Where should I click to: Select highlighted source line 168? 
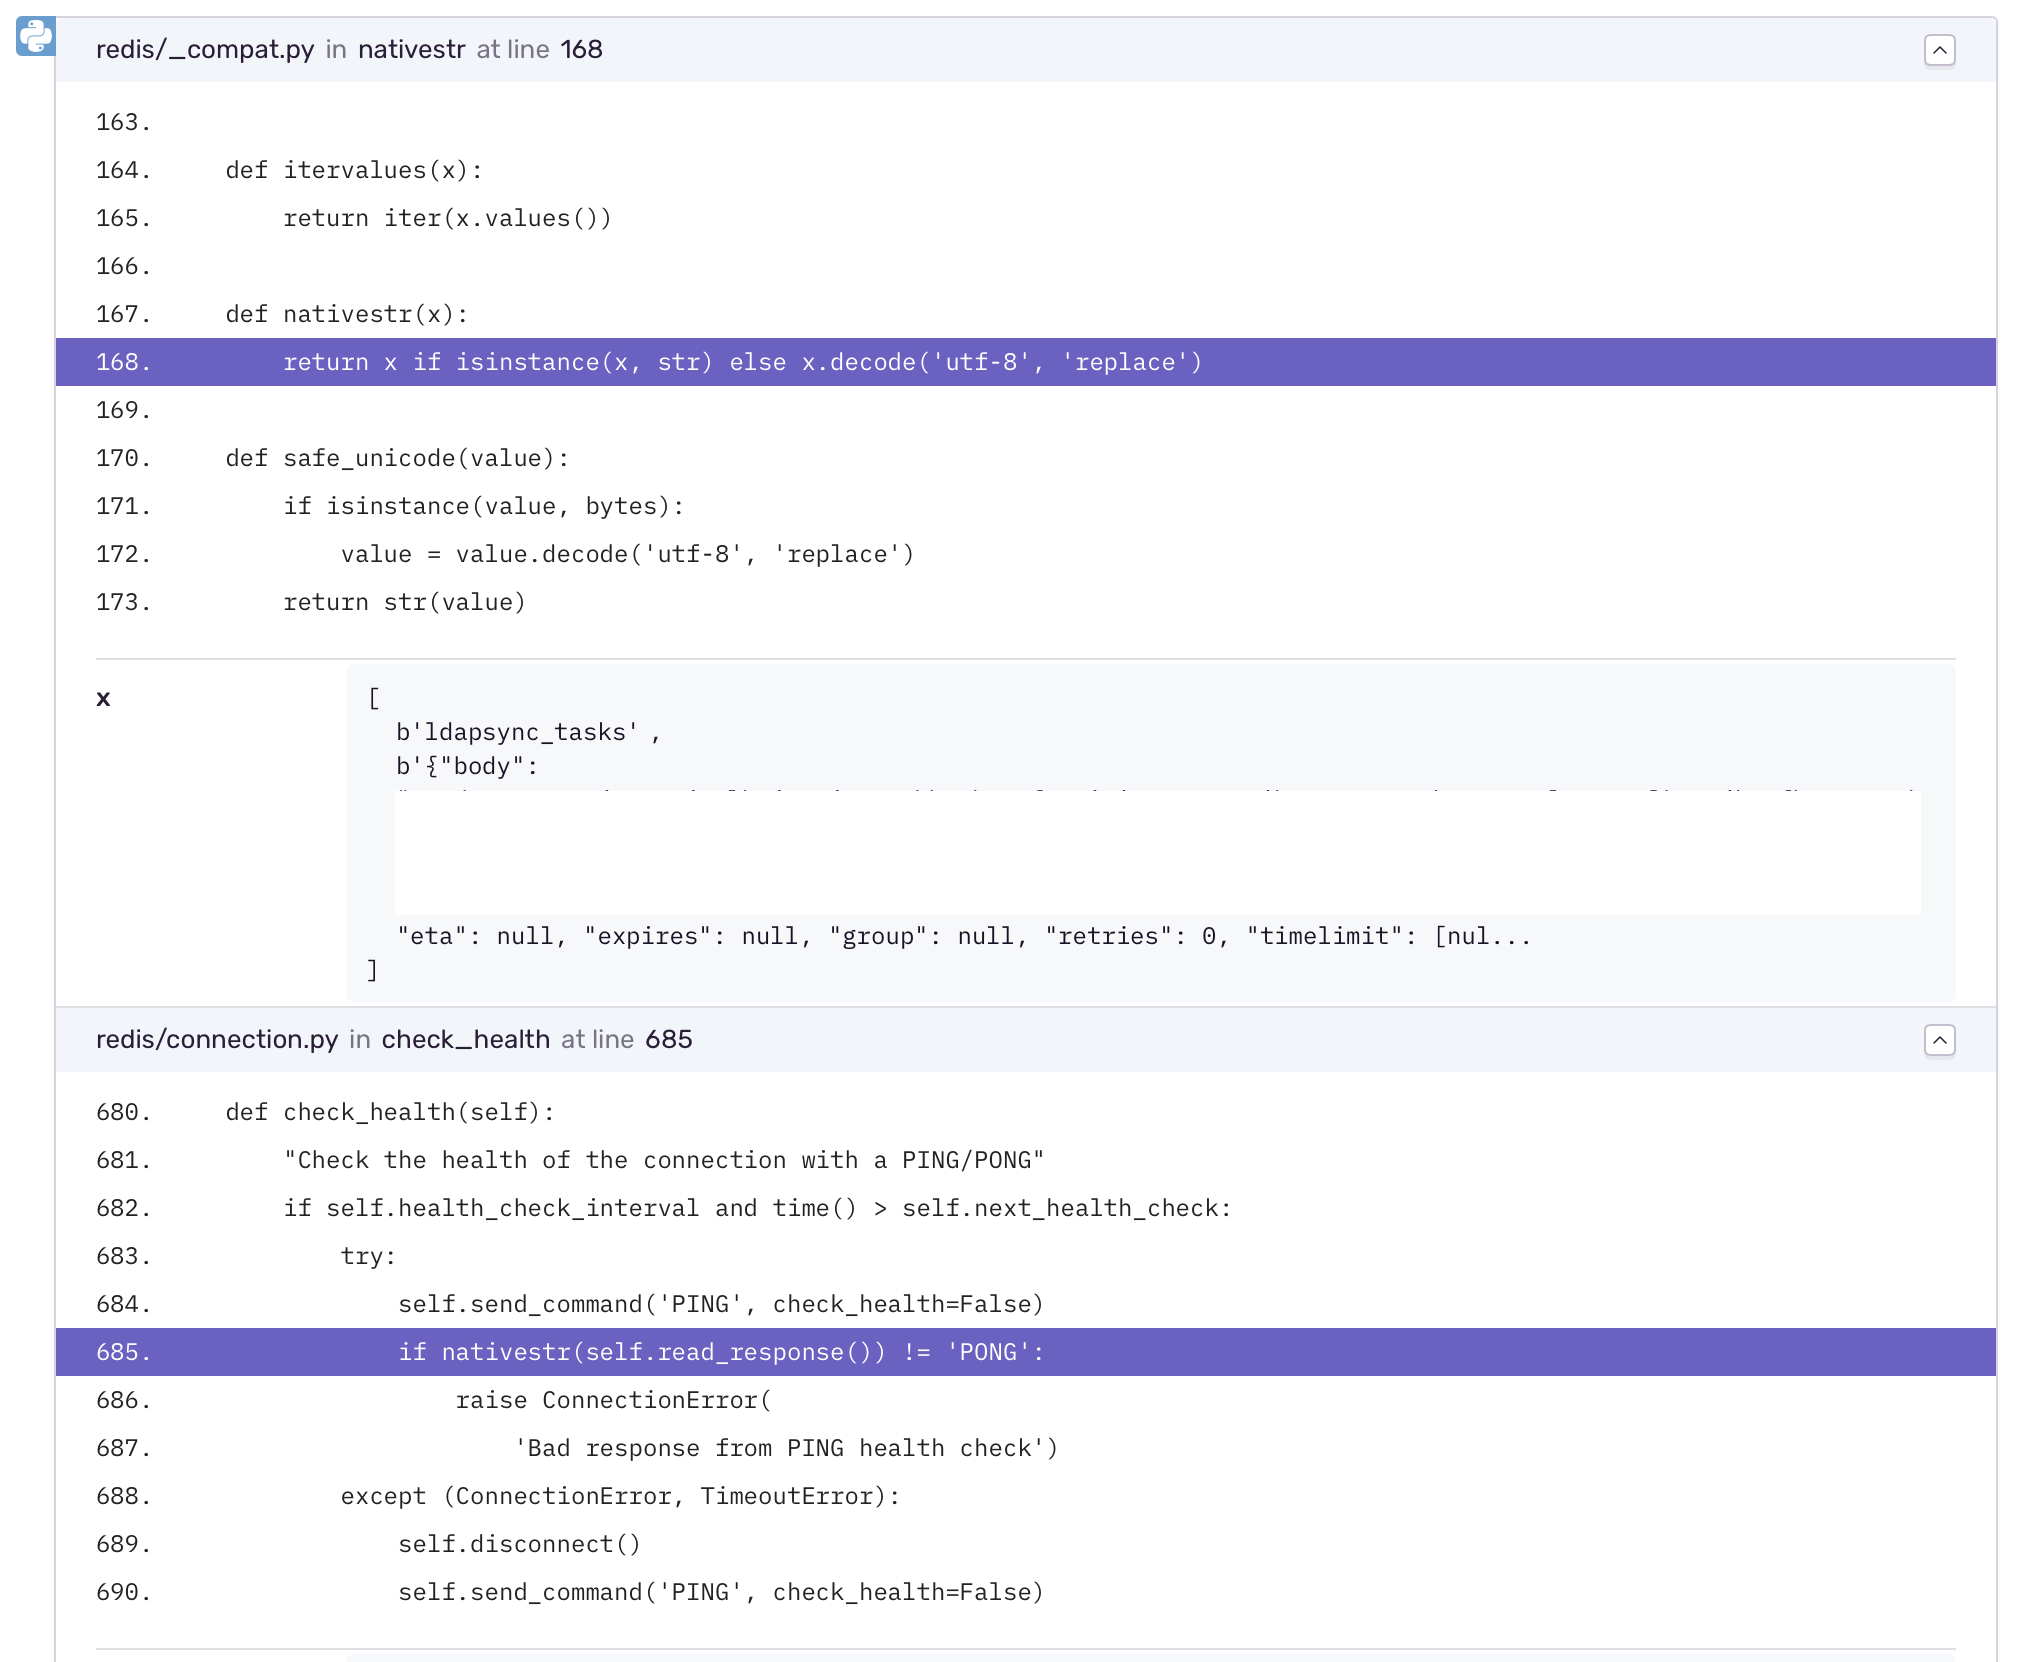click(740, 362)
